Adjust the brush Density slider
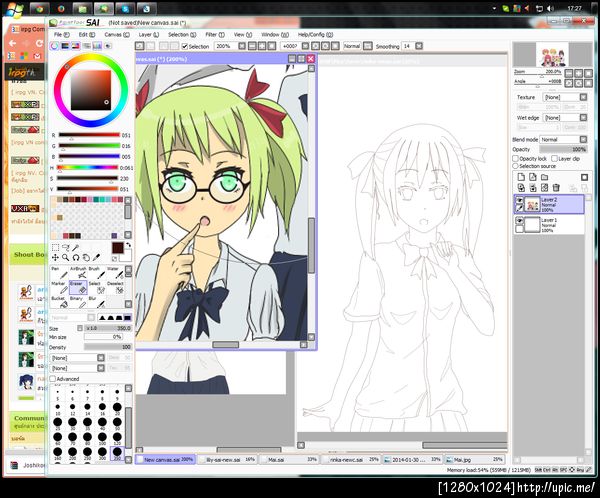The image size is (600, 498). [108, 347]
